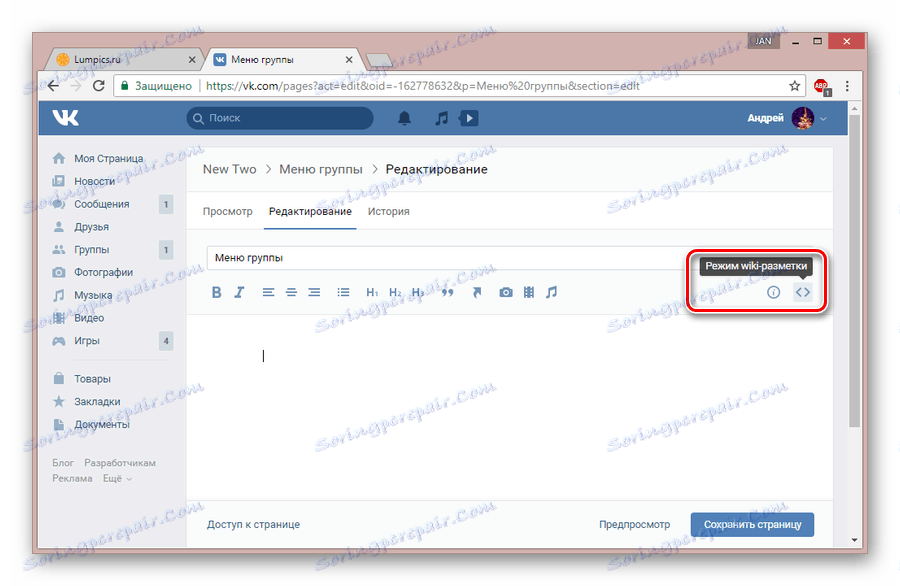Align text right in the editor toolbar

pyautogui.click(x=314, y=292)
